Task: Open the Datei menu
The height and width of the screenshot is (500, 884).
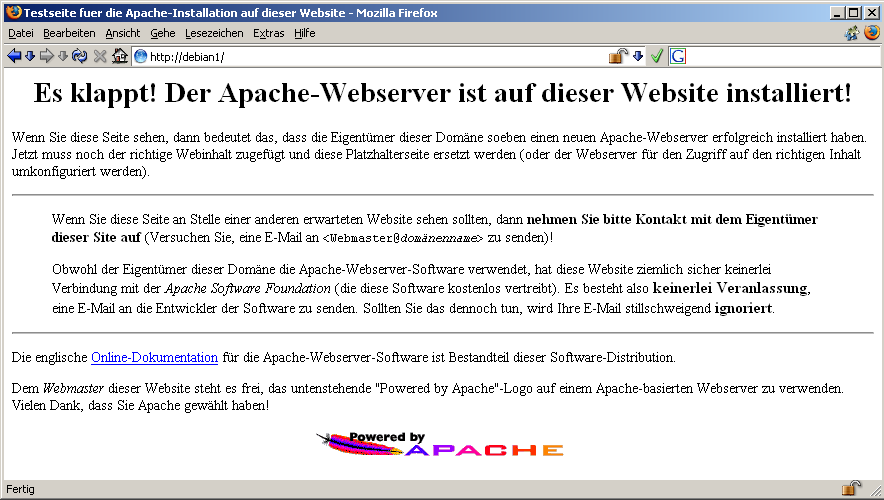Action: click(21, 33)
